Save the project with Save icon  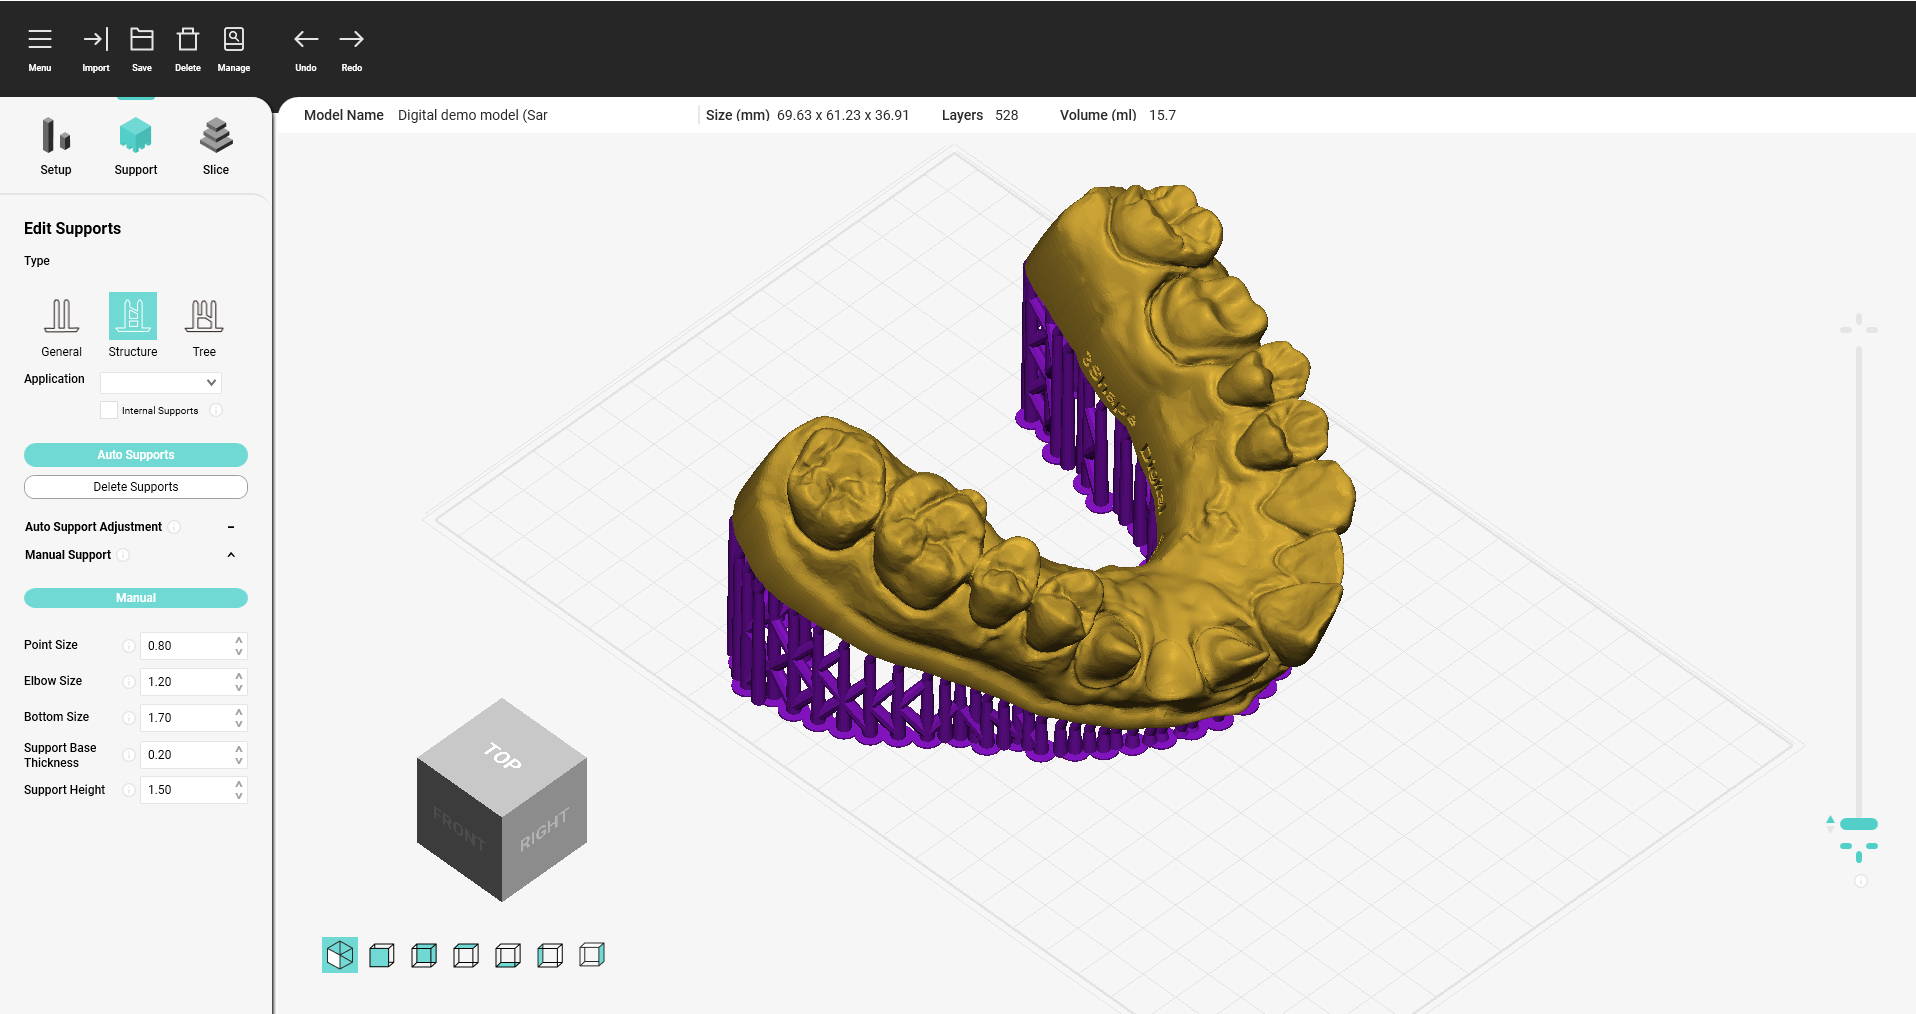click(x=142, y=40)
